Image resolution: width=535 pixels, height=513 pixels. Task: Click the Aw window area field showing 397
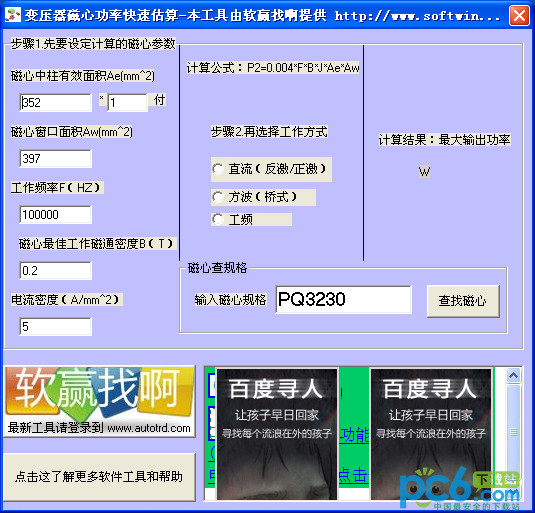(x=56, y=158)
